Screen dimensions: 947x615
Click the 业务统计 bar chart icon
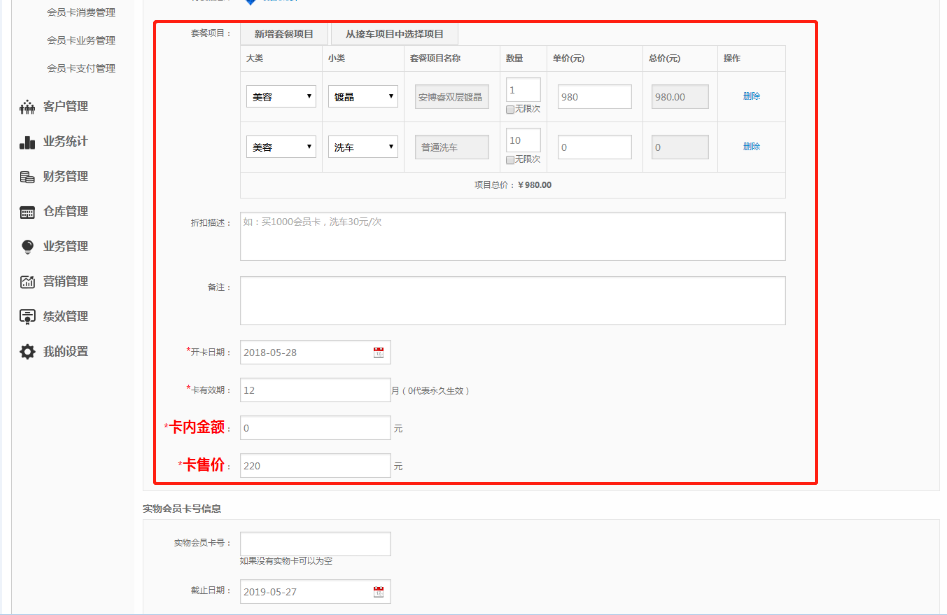pyautogui.click(x=28, y=142)
